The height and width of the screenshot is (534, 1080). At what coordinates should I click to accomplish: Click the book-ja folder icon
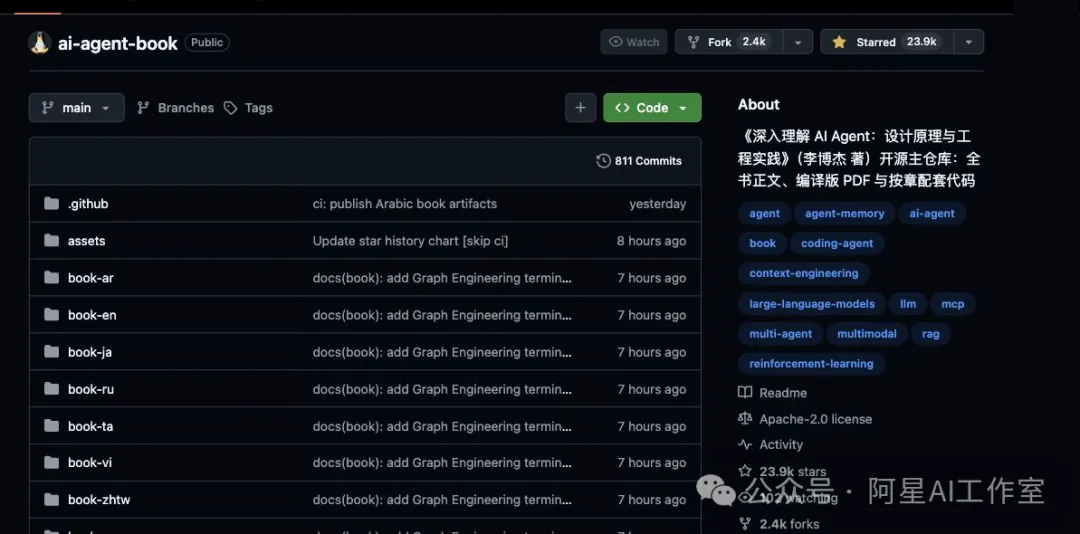tap(51, 352)
